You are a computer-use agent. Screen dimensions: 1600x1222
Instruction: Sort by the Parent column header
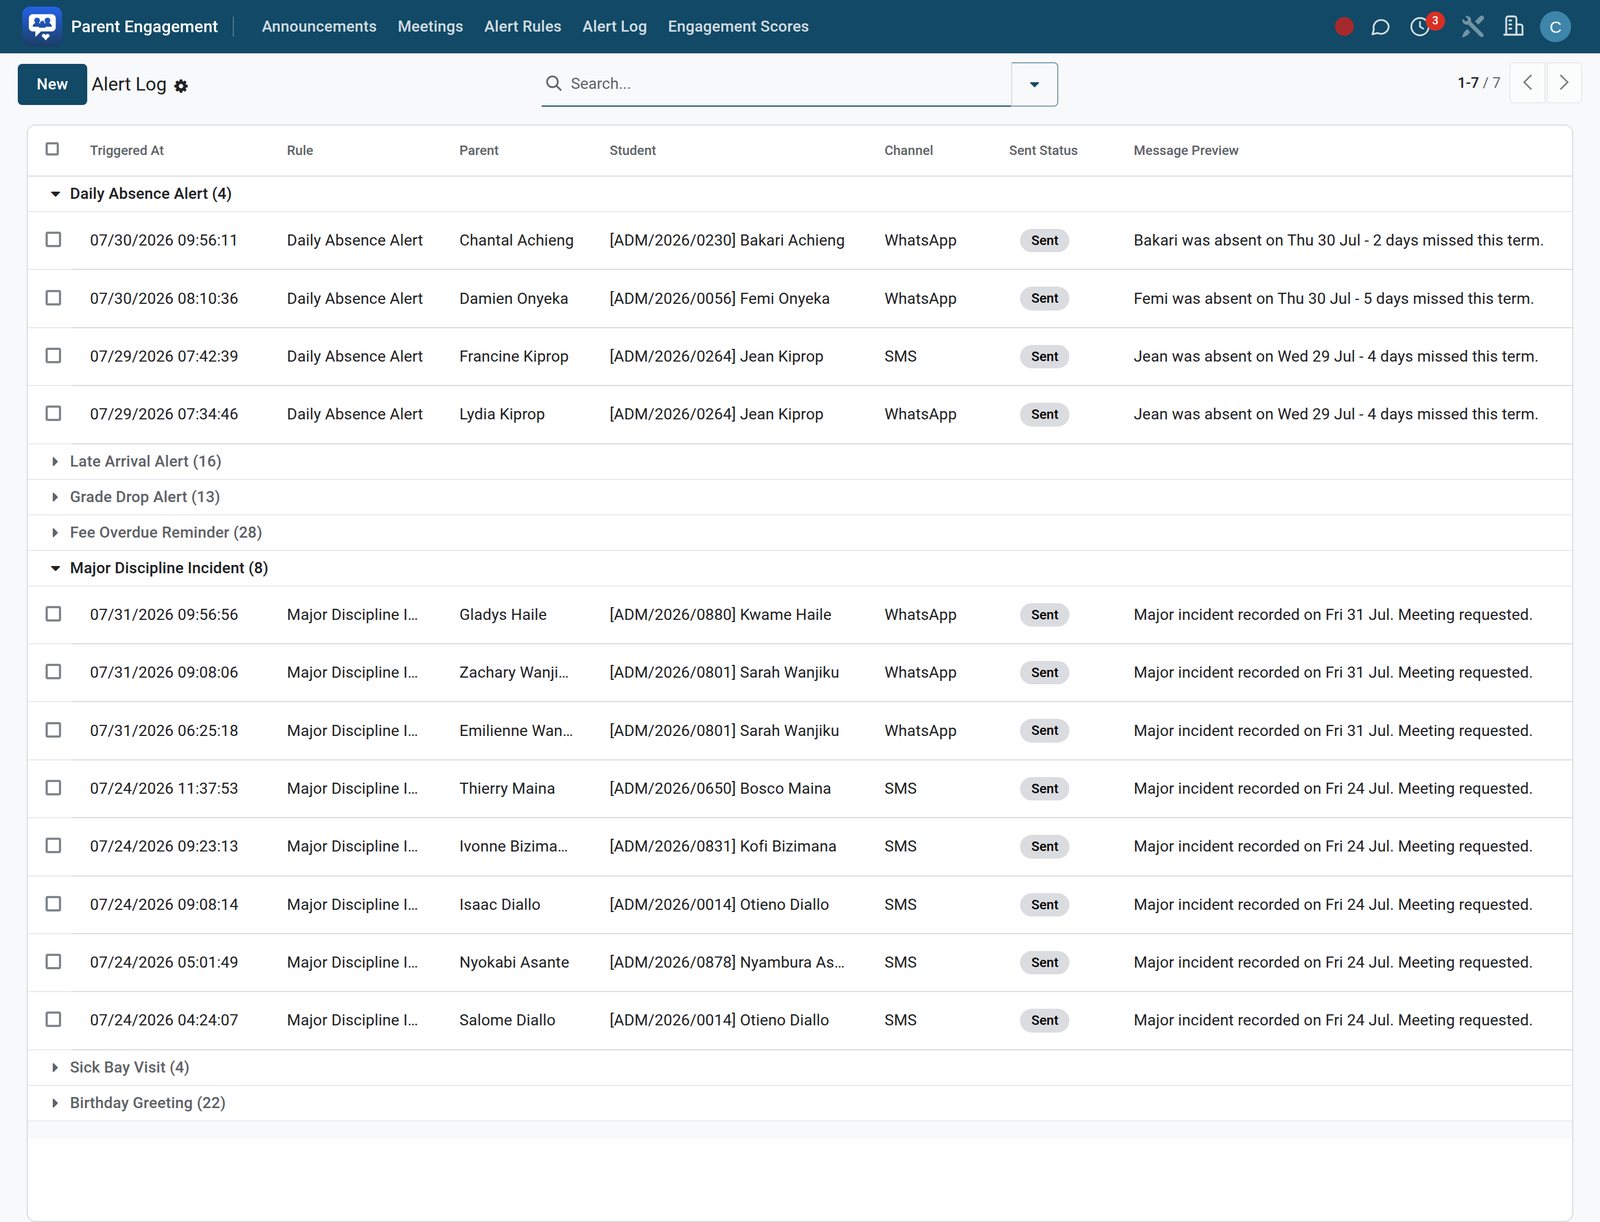[479, 151]
